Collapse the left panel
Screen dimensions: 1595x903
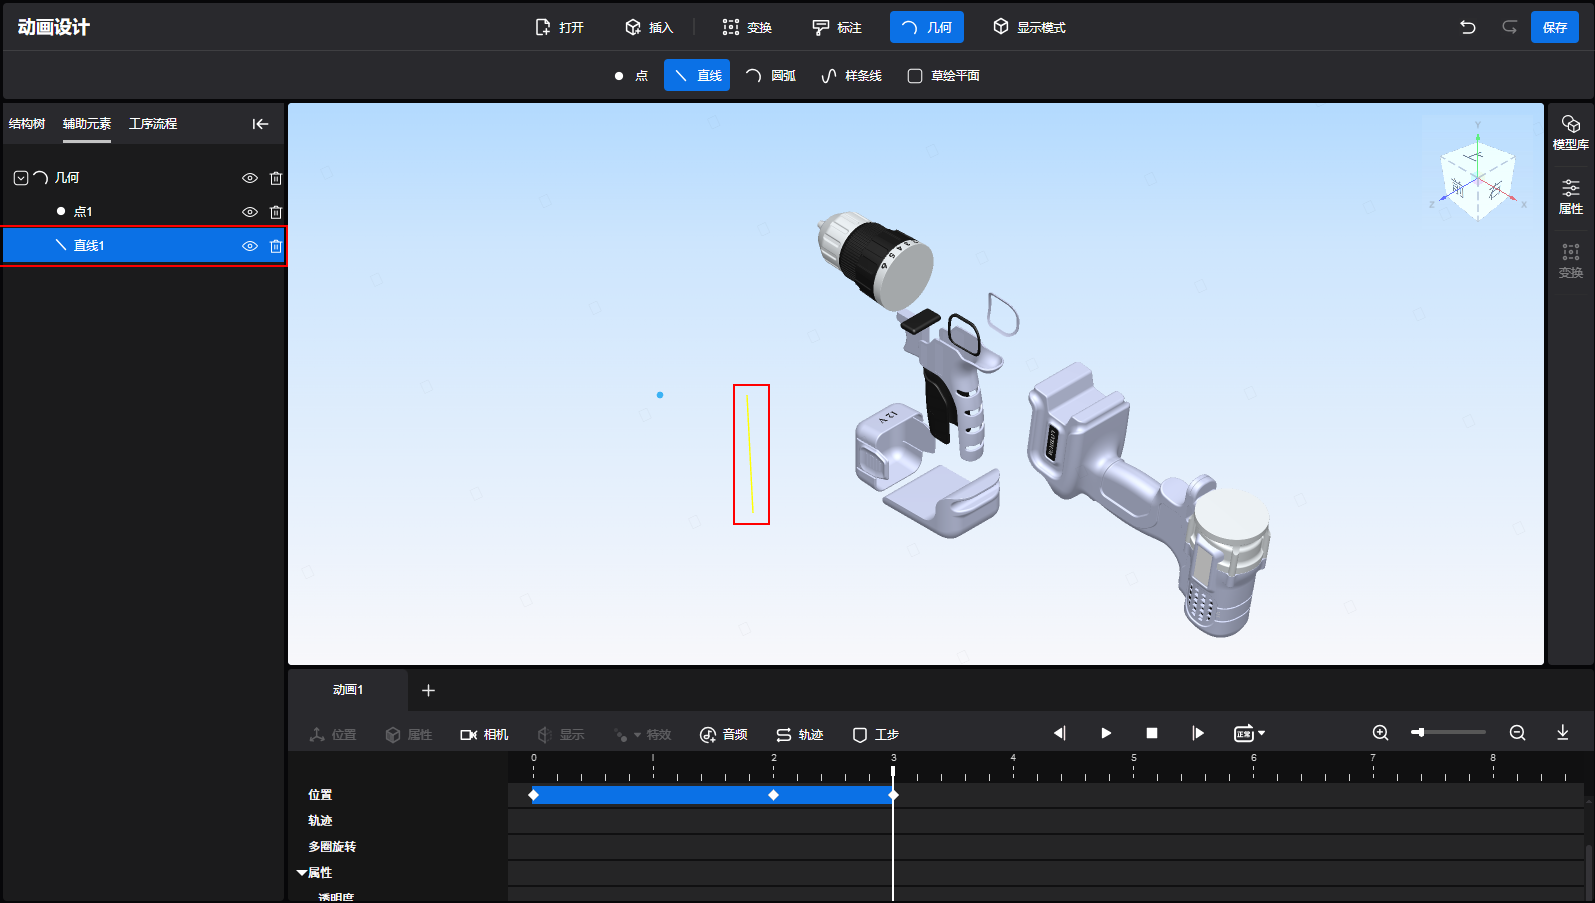(x=260, y=124)
